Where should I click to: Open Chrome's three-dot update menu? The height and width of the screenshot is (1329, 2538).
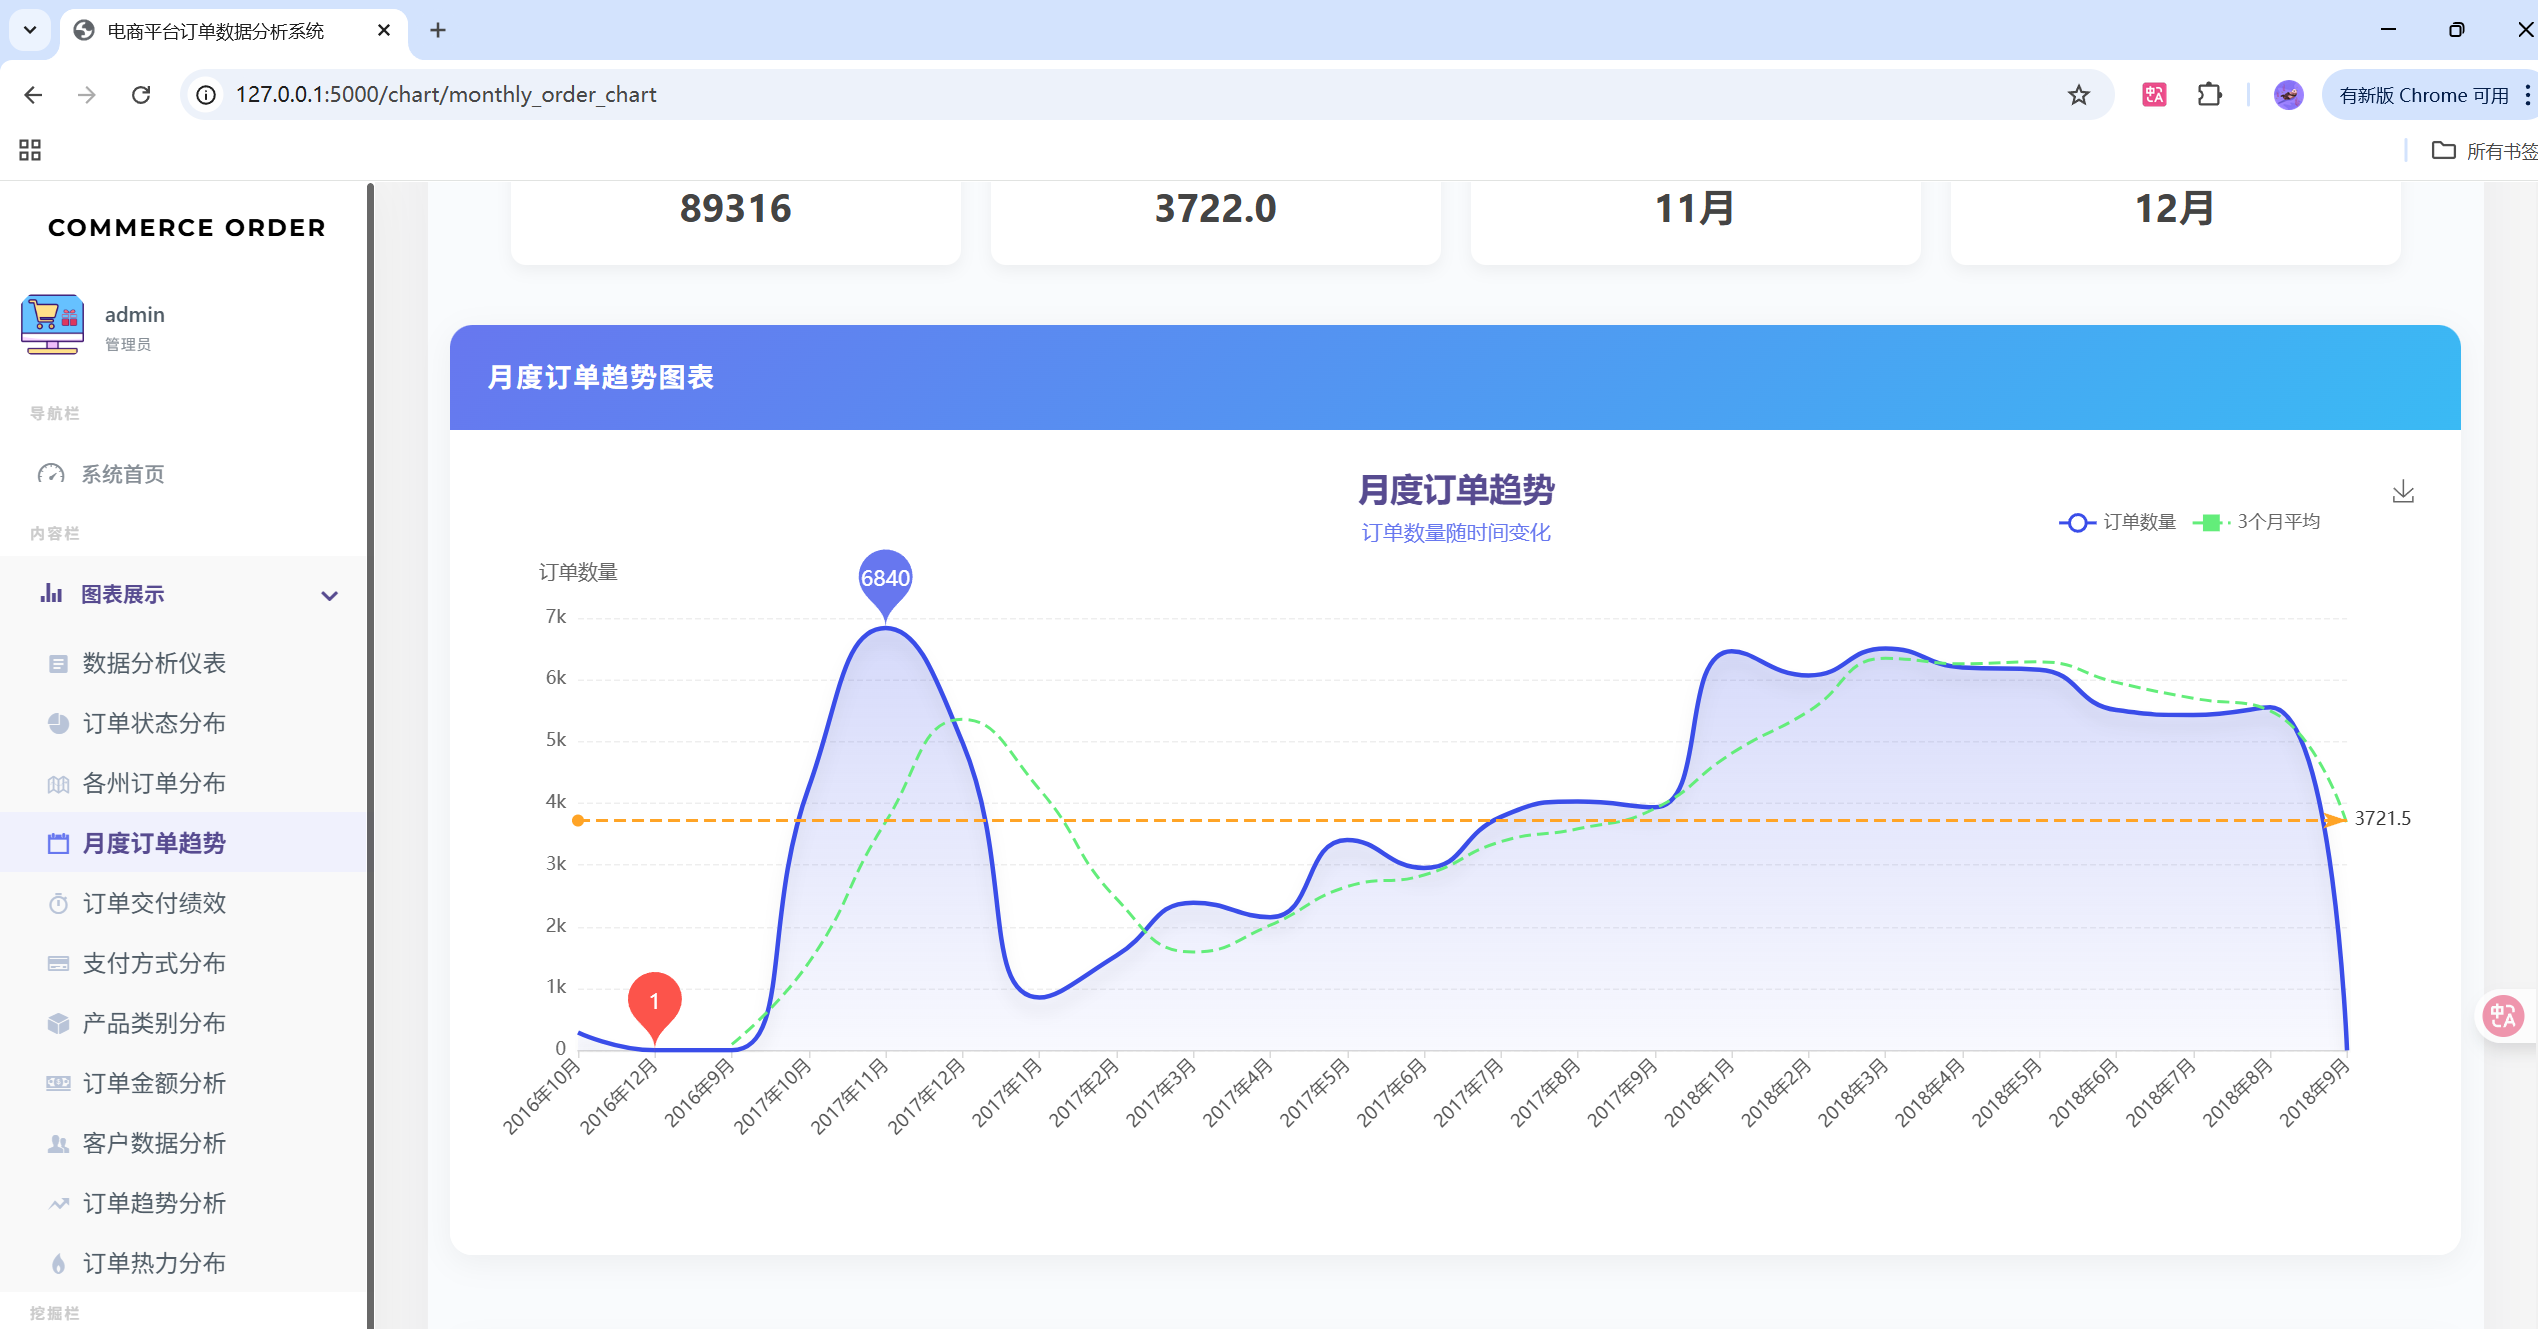[x=2527, y=95]
